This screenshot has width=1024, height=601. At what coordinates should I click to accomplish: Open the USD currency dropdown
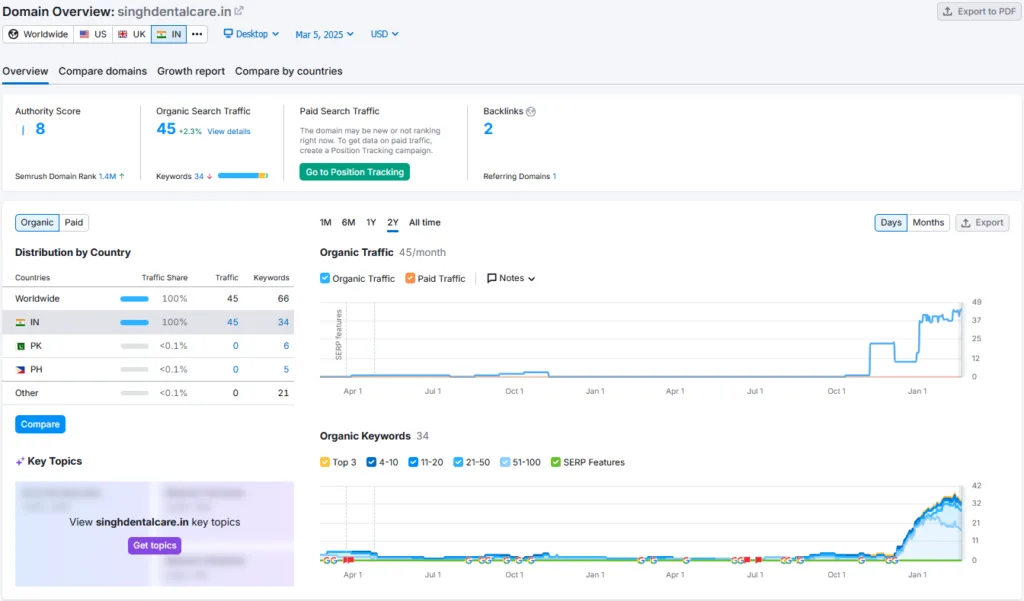(x=385, y=34)
